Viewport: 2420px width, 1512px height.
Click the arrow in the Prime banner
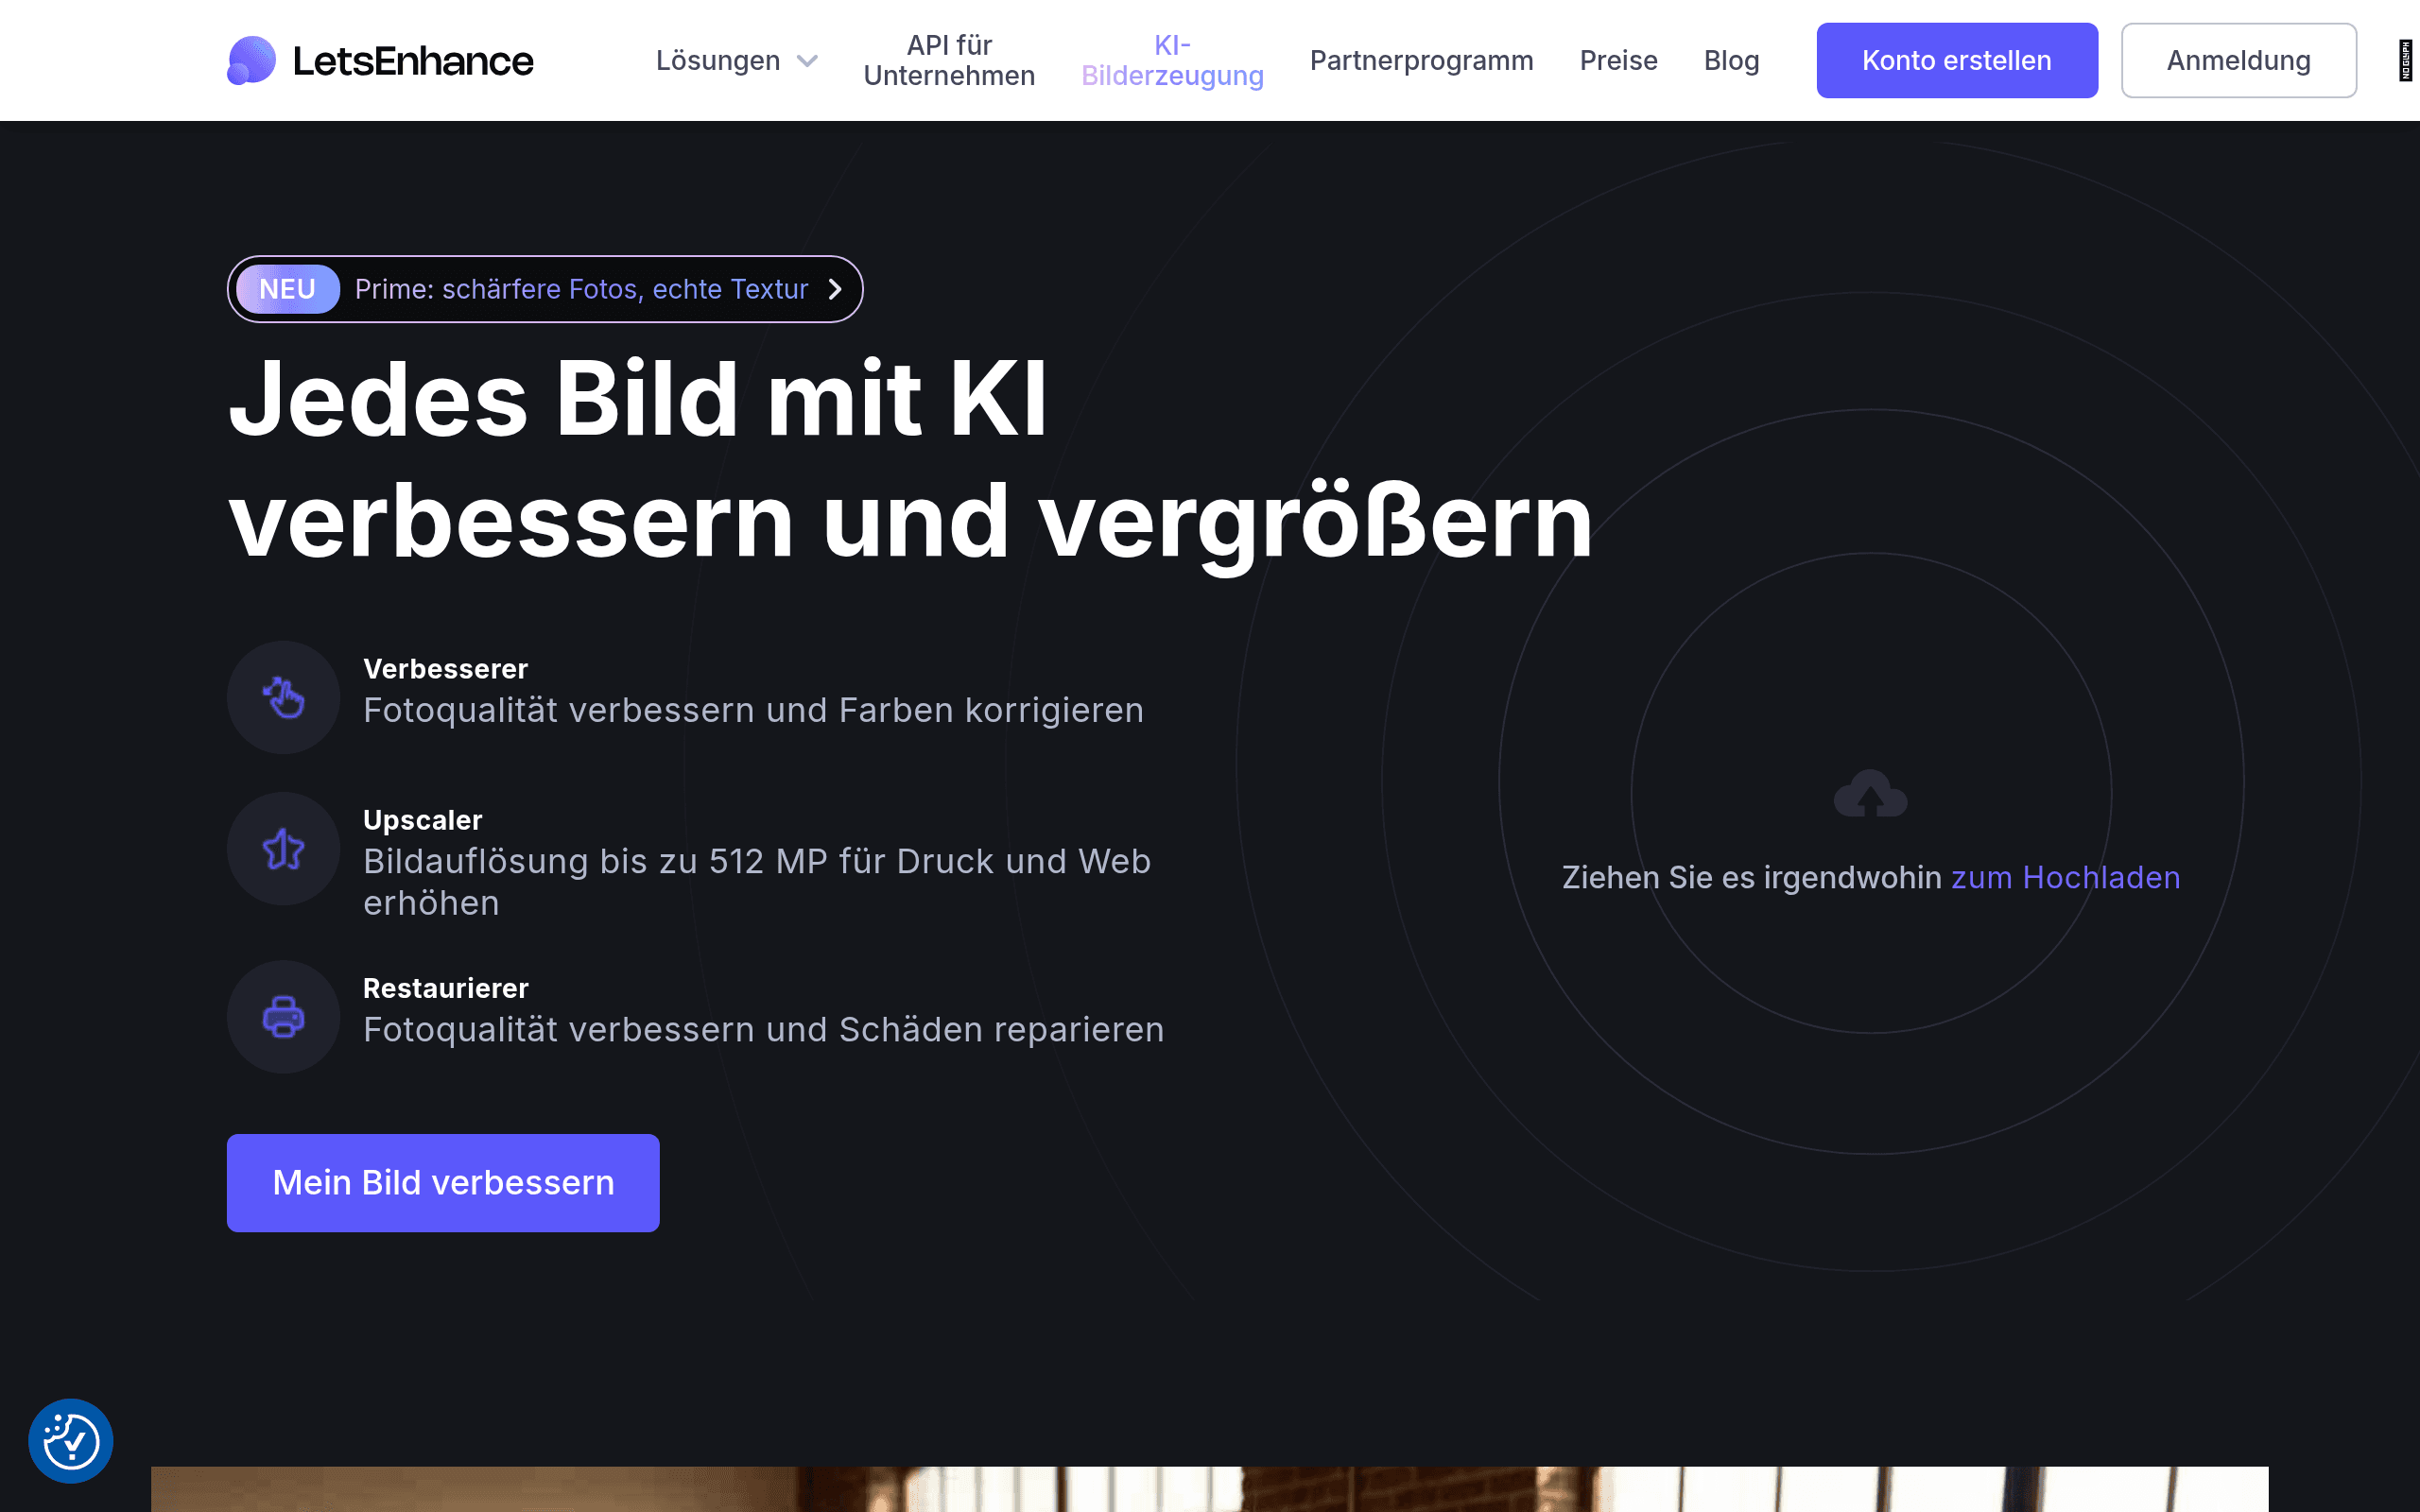click(x=835, y=289)
